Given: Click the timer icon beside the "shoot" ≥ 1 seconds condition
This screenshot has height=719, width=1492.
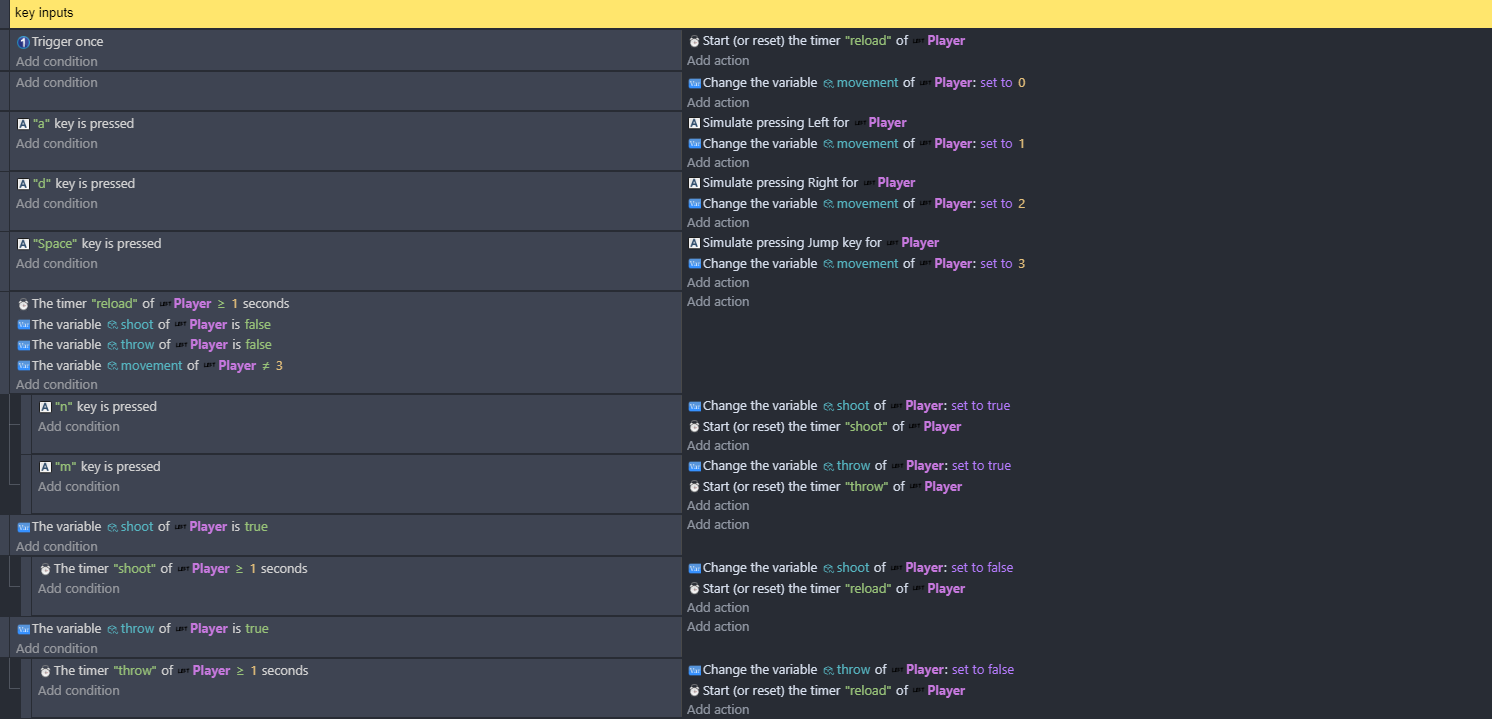Looking at the screenshot, I should click(45, 569).
